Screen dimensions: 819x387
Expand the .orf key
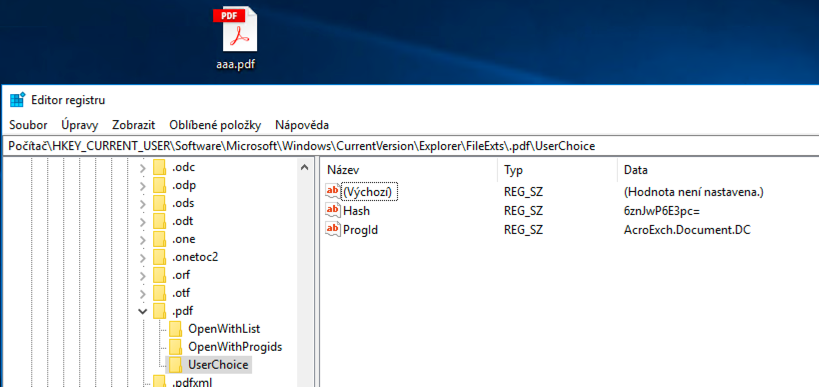[143, 275]
